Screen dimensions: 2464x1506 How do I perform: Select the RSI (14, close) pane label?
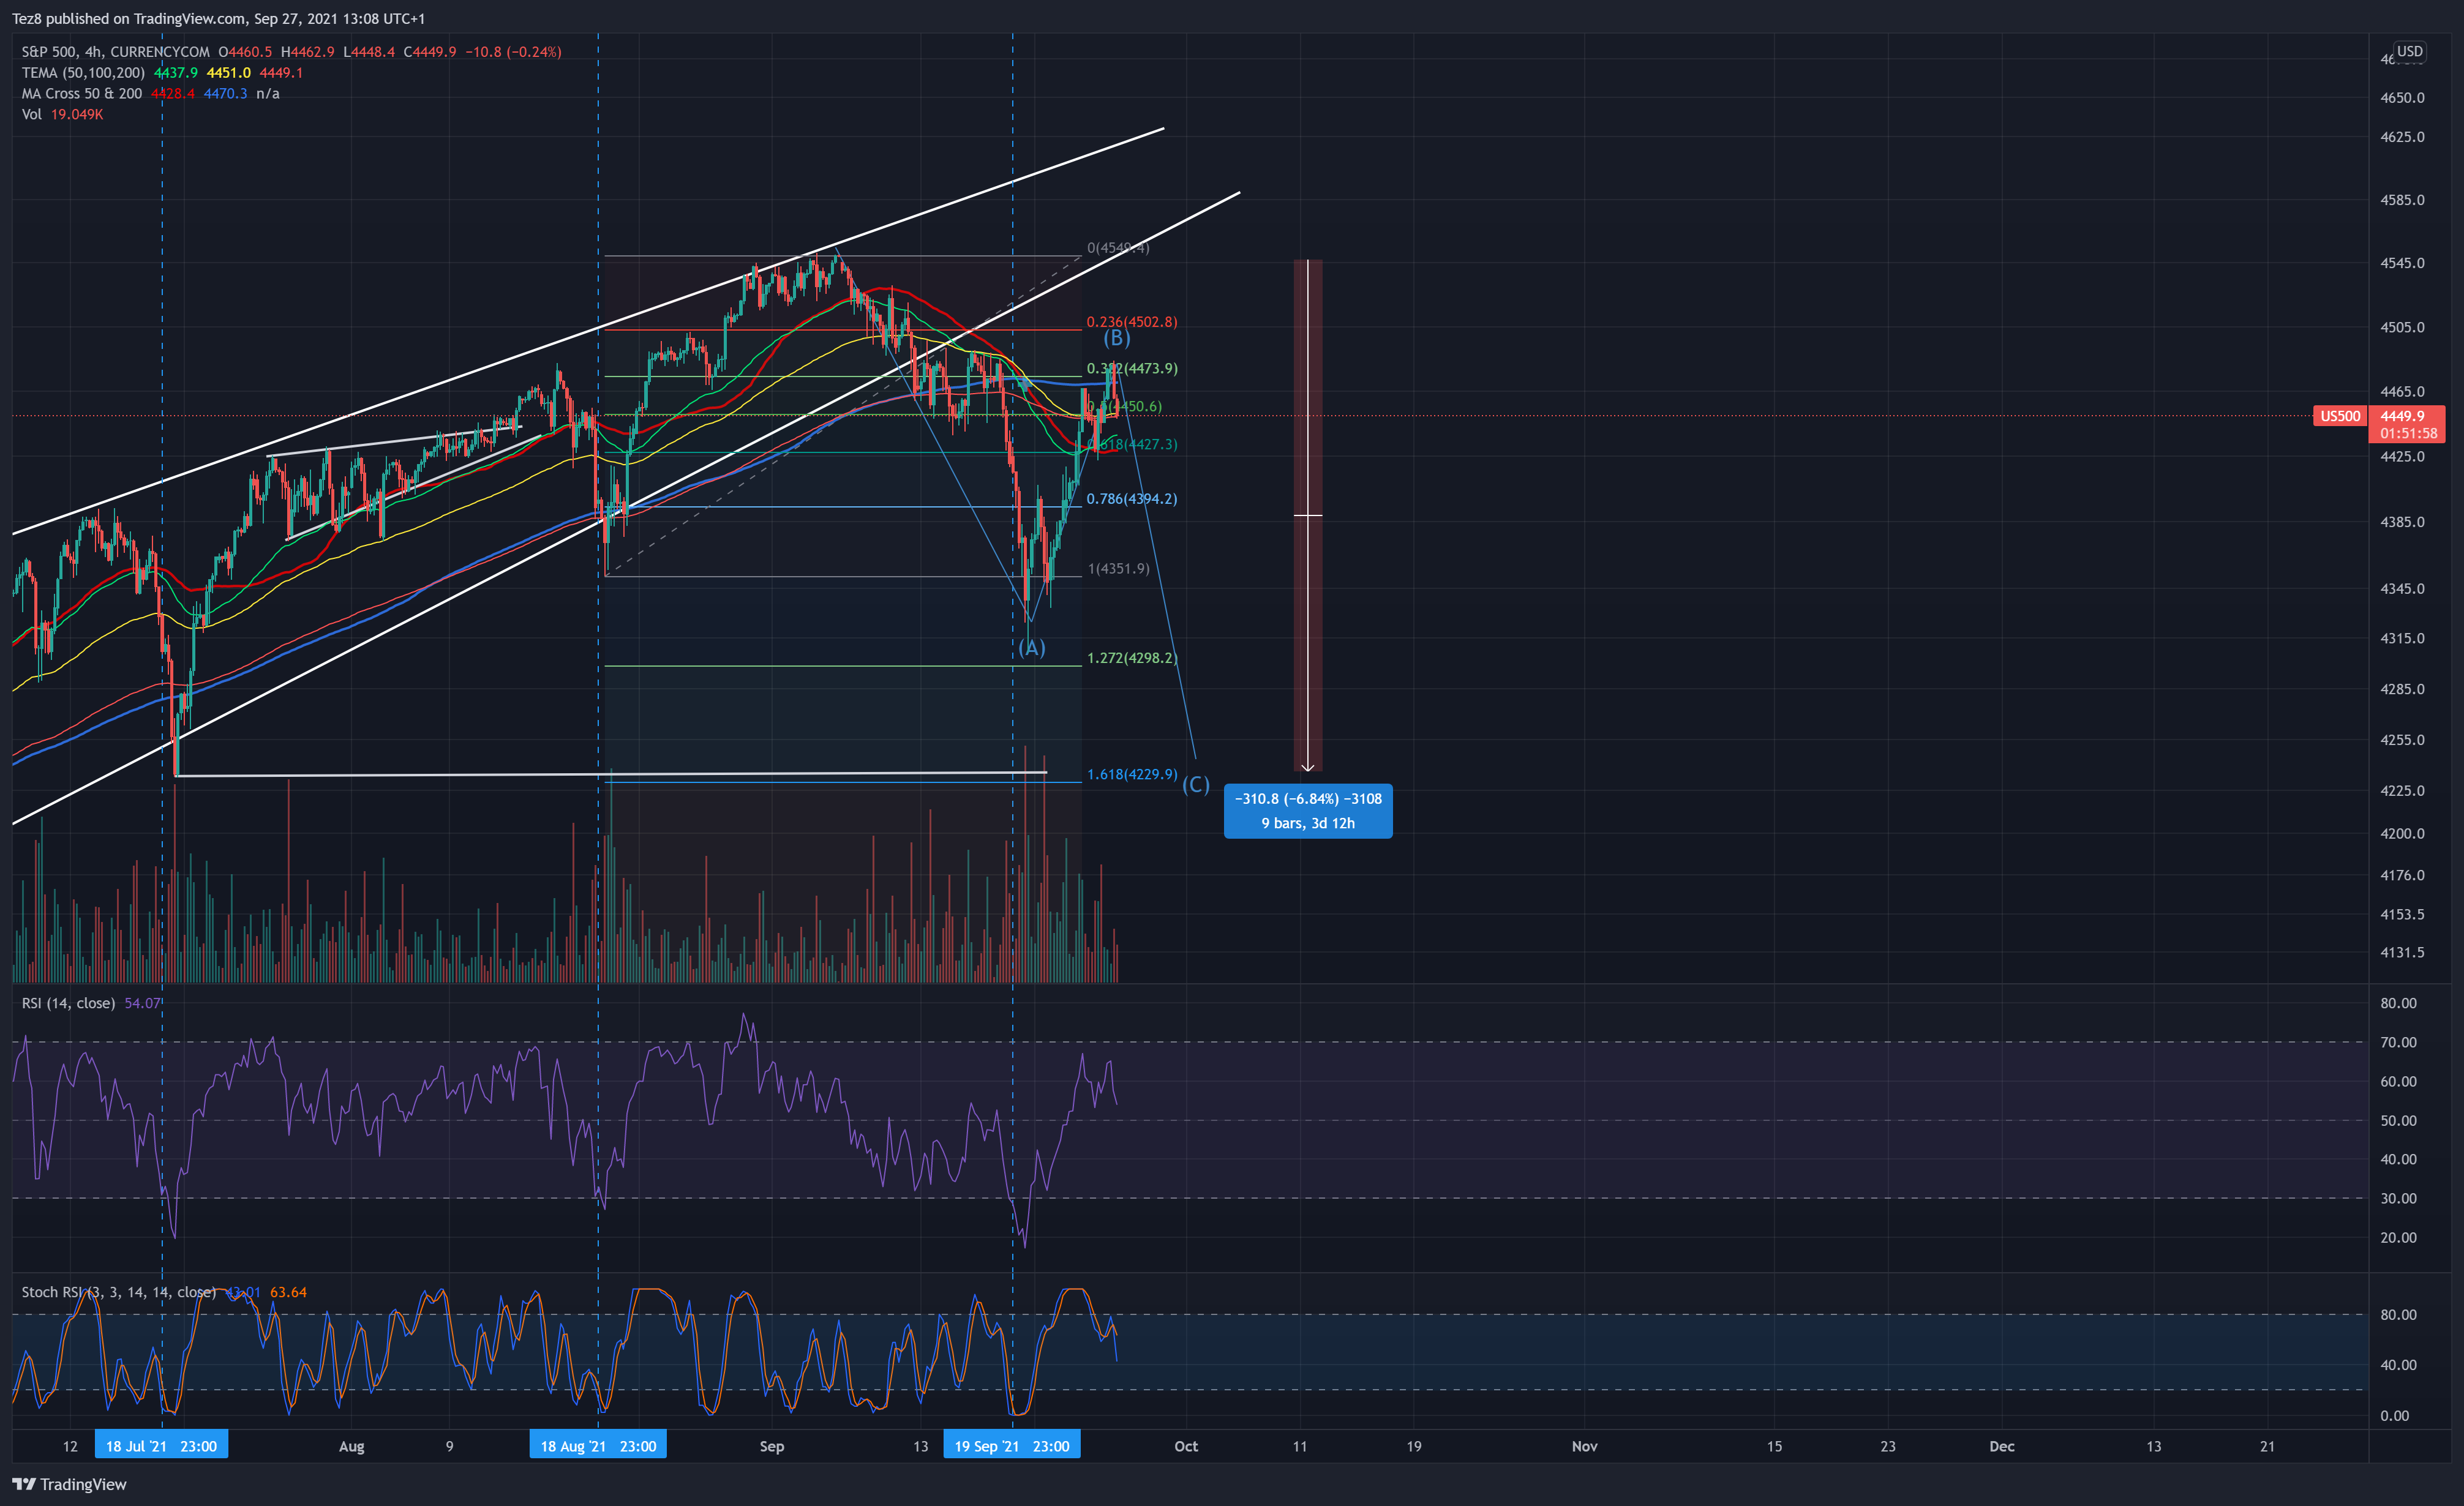[x=68, y=1003]
